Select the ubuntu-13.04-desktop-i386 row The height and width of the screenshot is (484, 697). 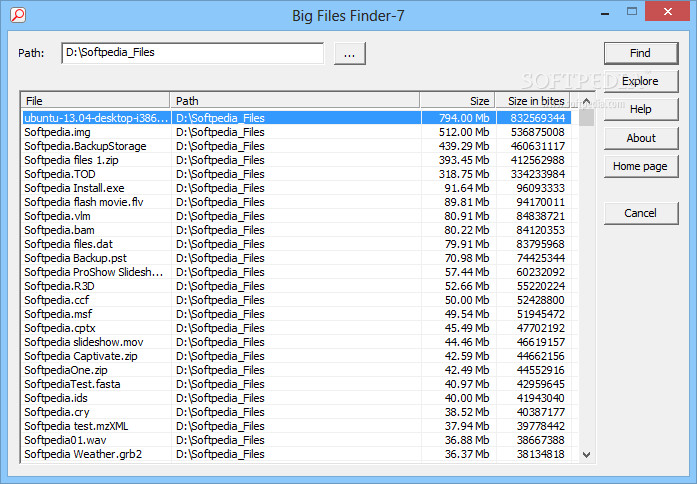(x=297, y=118)
